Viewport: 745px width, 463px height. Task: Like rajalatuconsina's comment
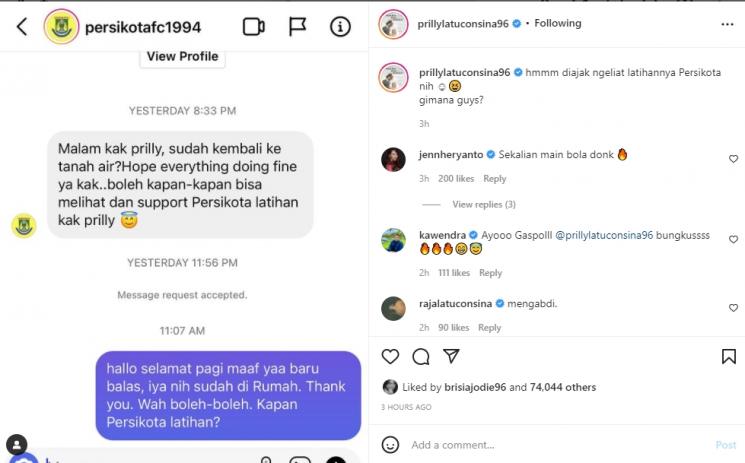click(733, 308)
